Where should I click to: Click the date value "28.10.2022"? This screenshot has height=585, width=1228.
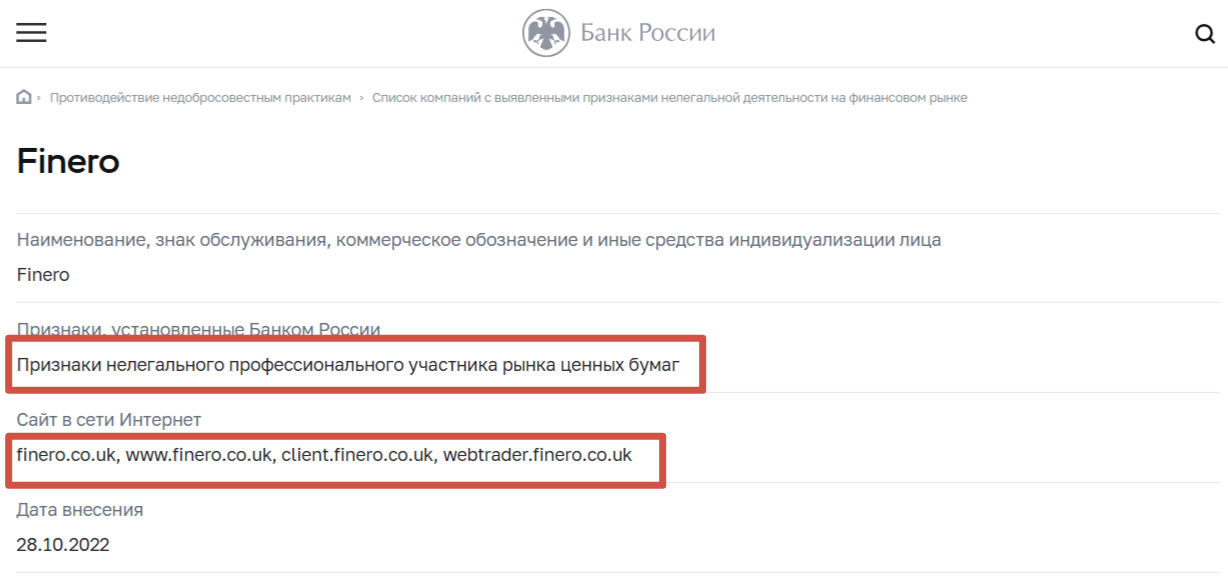[x=63, y=545]
